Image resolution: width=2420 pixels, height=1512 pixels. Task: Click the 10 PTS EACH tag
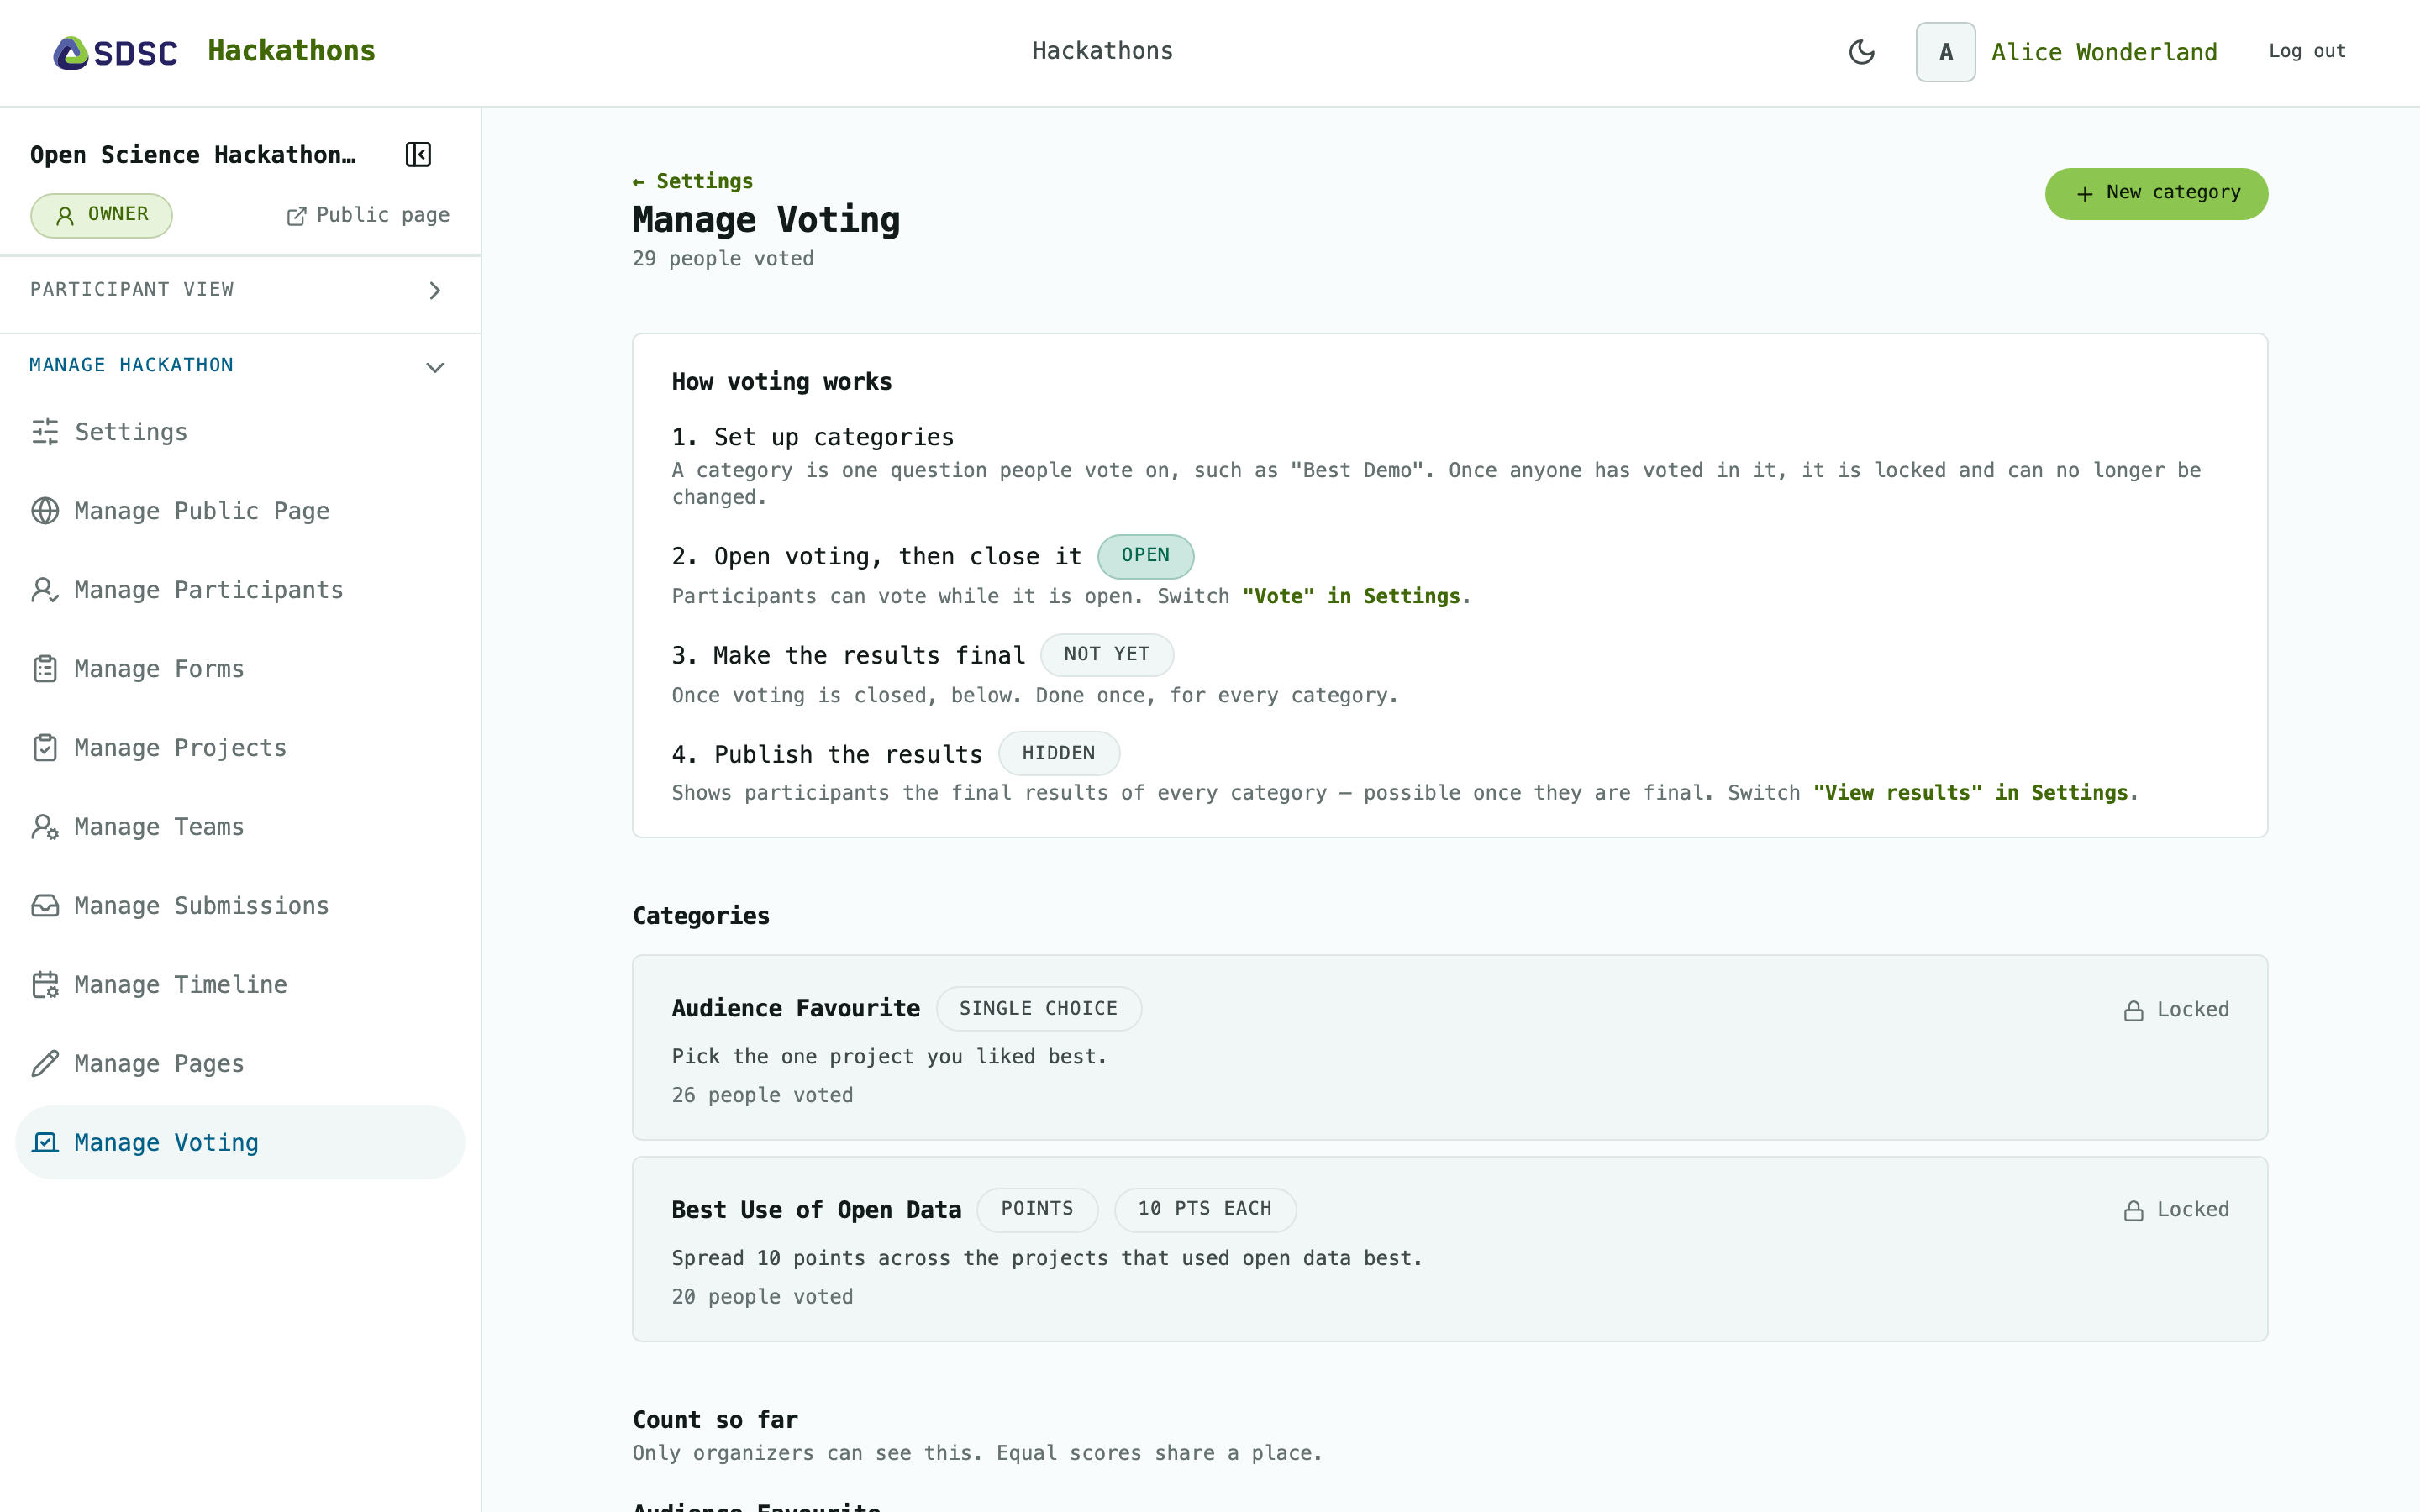coord(1204,1209)
